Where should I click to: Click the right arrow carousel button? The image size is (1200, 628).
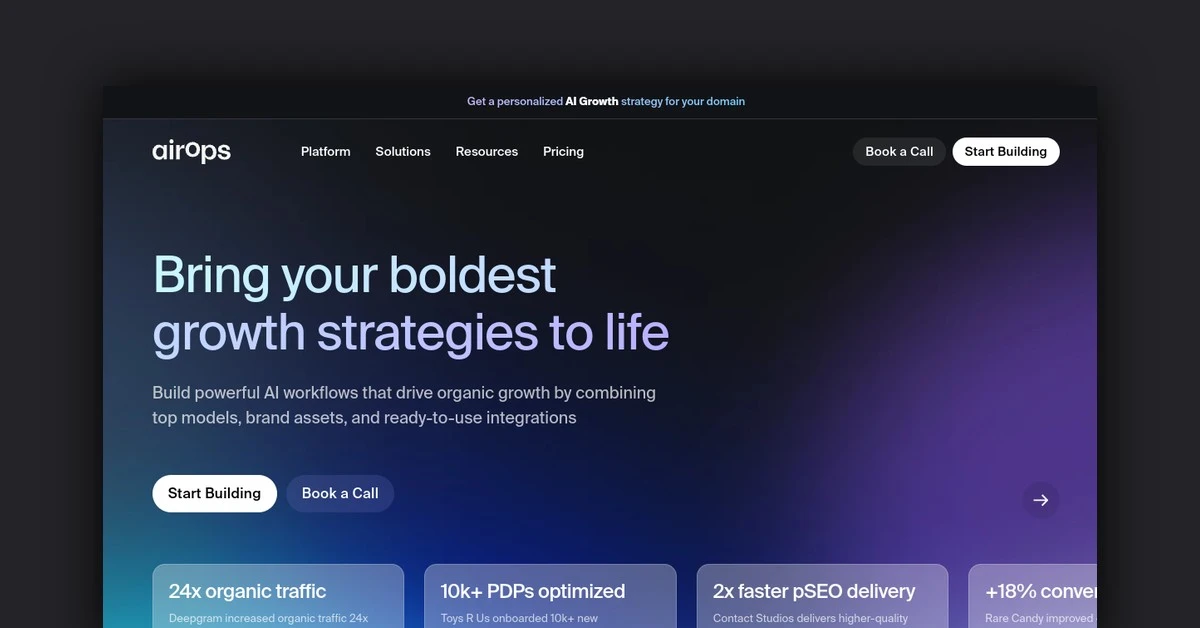[1040, 500]
